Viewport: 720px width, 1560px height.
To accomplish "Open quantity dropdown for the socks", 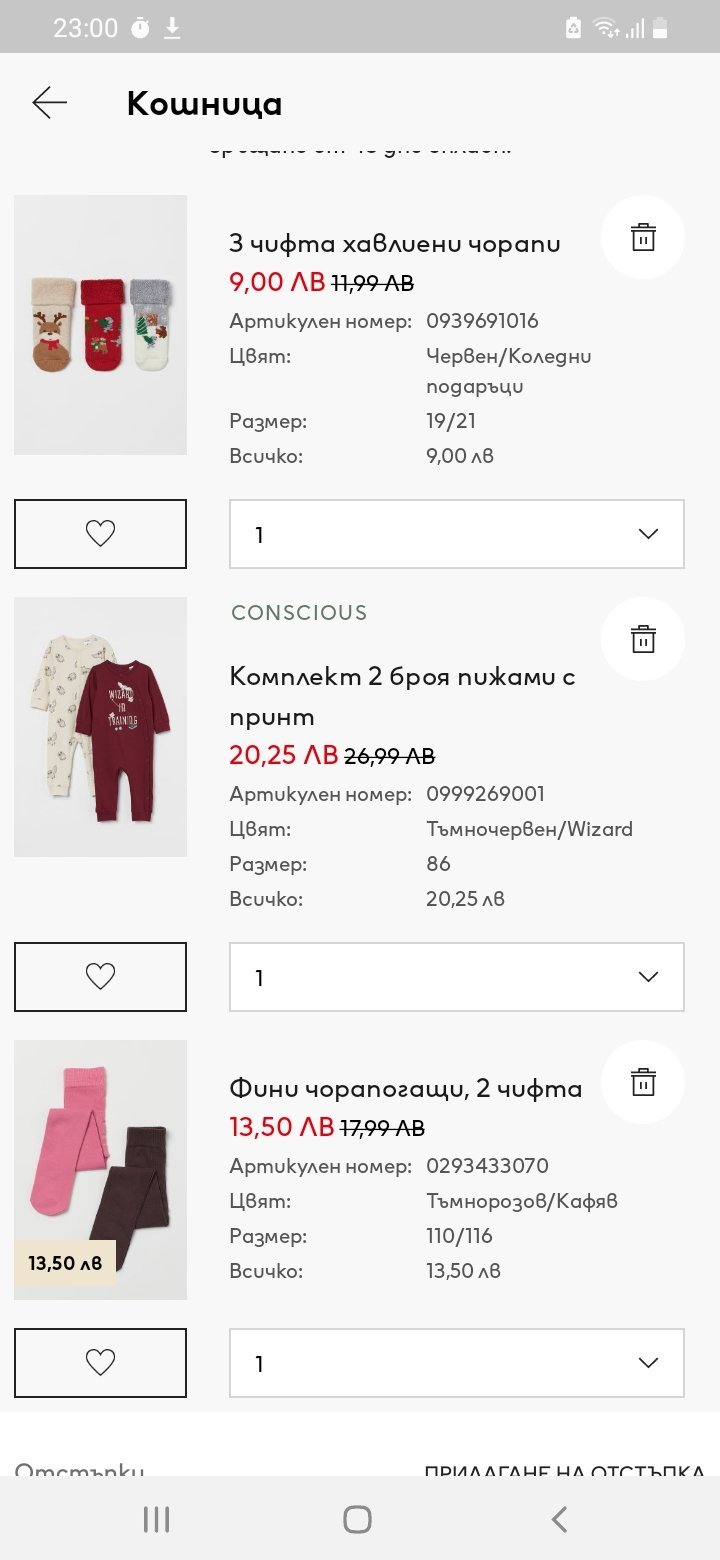I will pyautogui.click(x=457, y=534).
